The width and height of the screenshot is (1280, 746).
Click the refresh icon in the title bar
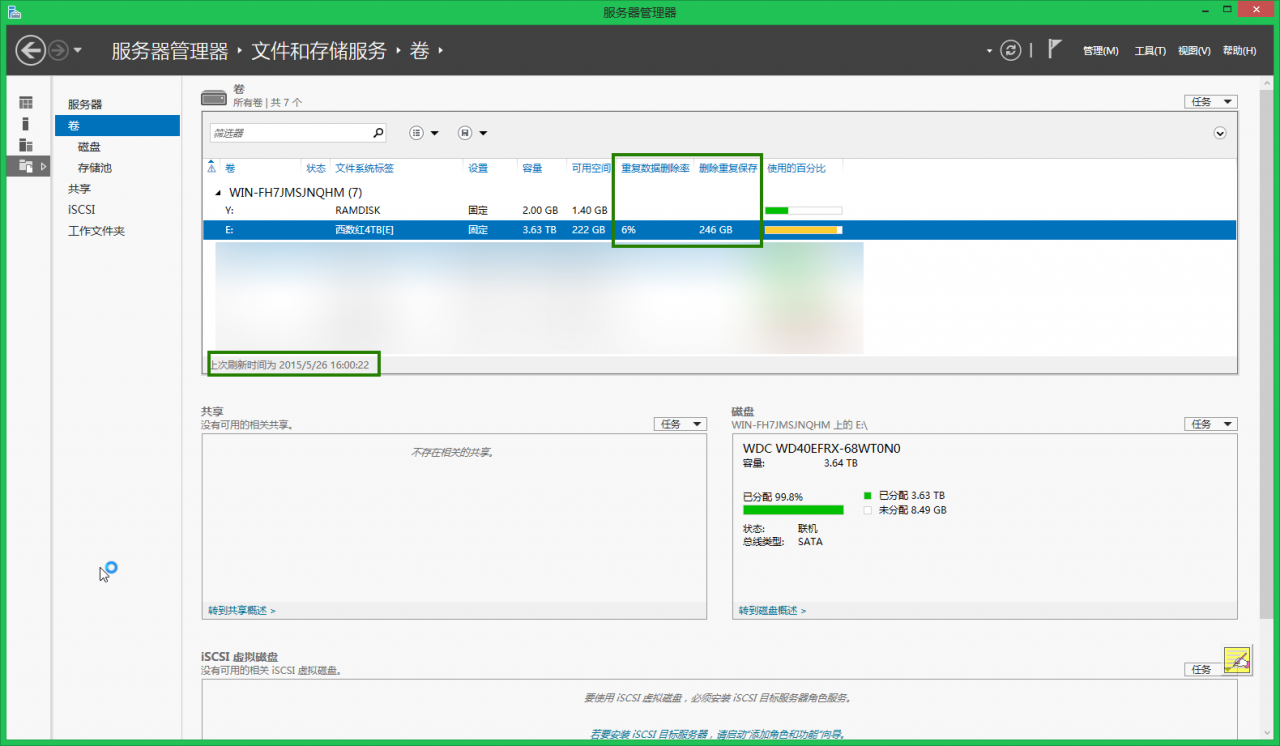click(x=1010, y=49)
